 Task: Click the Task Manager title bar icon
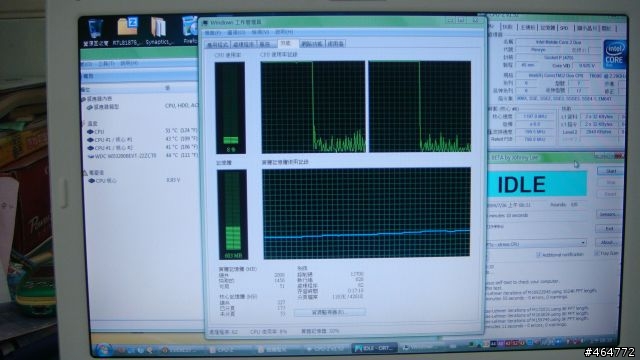click(206, 22)
